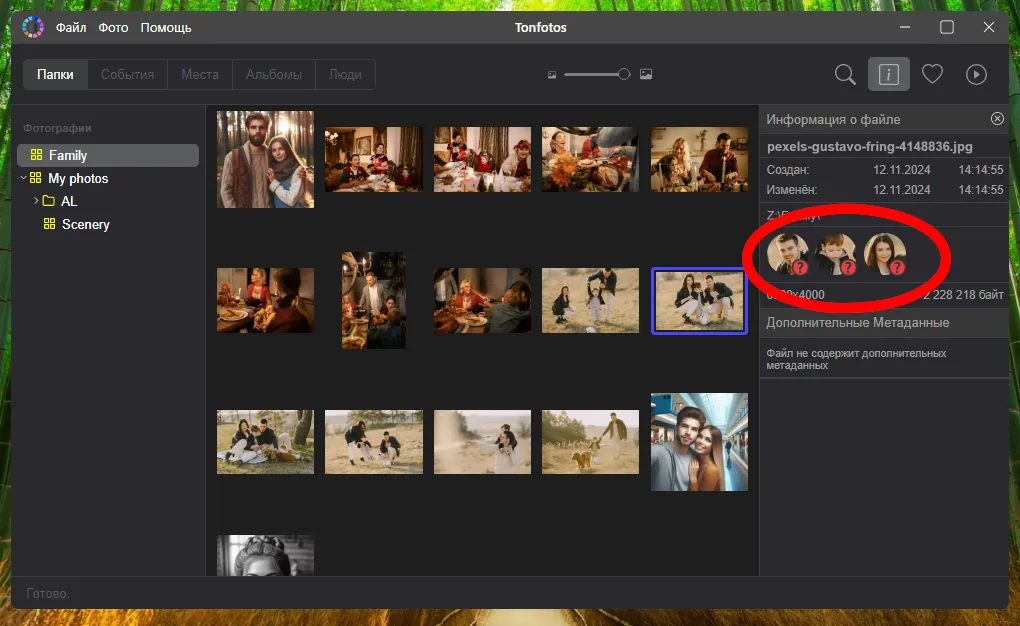Click the Tonfotos app logo icon
1020x626 pixels.
tap(33, 27)
